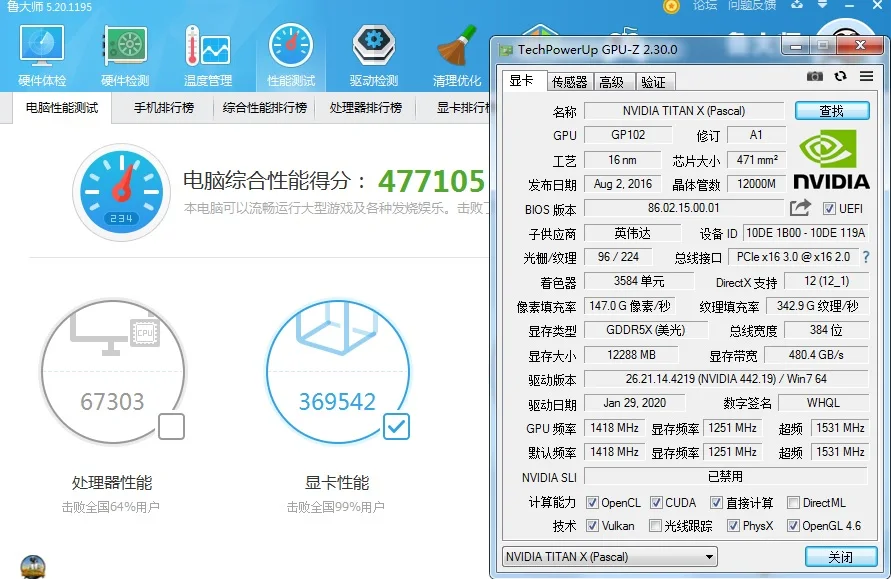Click 3584 单元 shaders value

(x=639, y=281)
